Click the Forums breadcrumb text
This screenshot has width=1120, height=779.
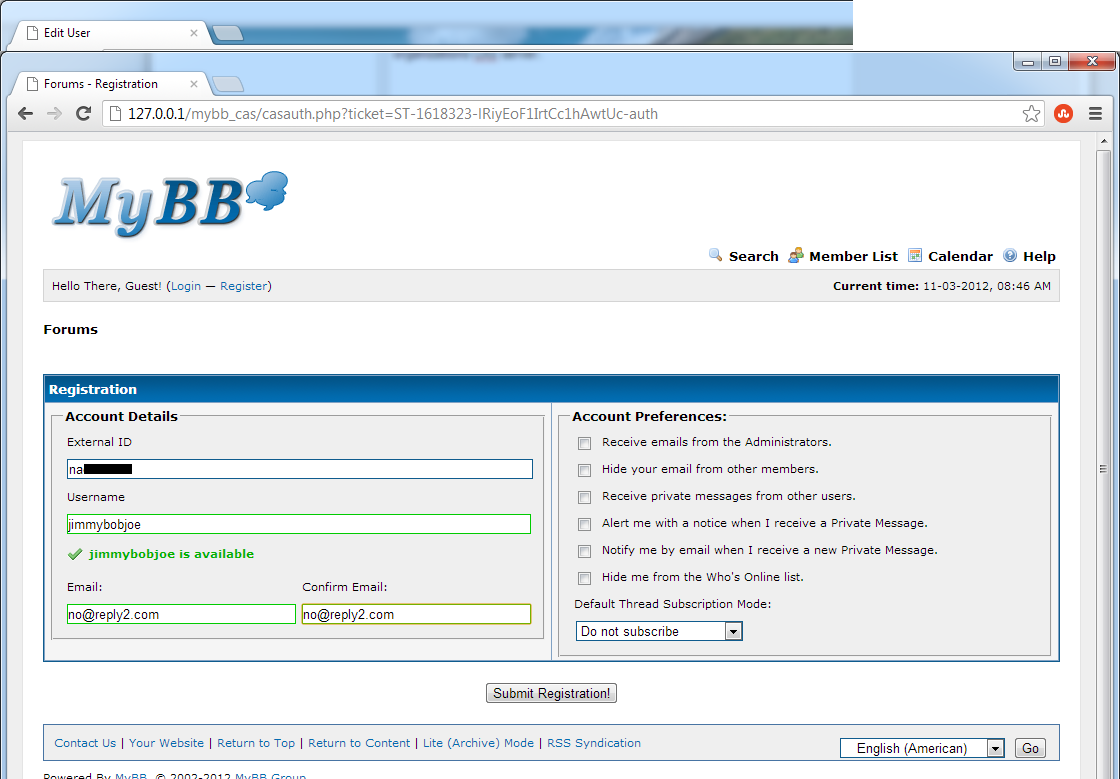click(x=70, y=330)
